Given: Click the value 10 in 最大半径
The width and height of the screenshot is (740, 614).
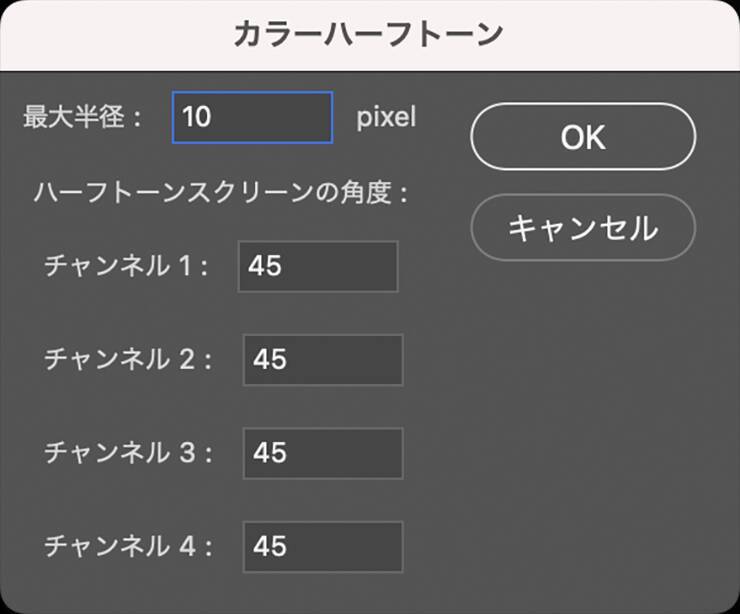Looking at the screenshot, I should click(x=197, y=117).
